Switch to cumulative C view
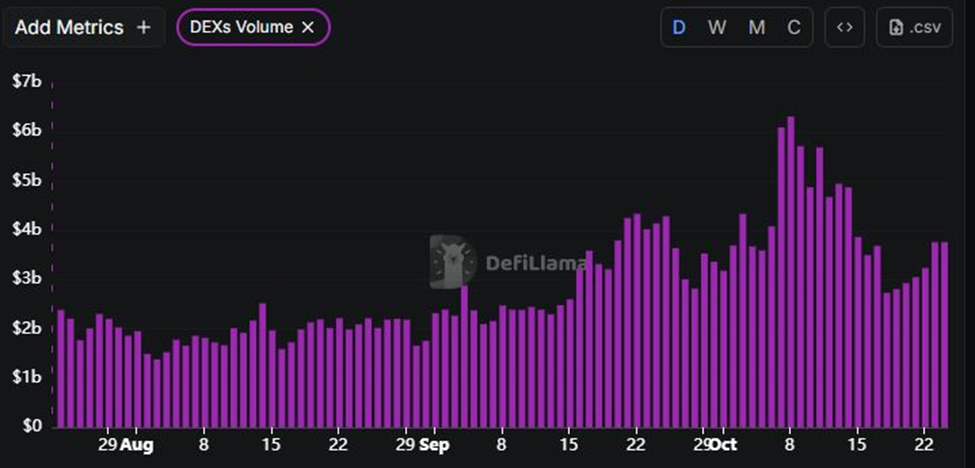Image resolution: width=975 pixels, height=468 pixels. pyautogui.click(x=794, y=27)
